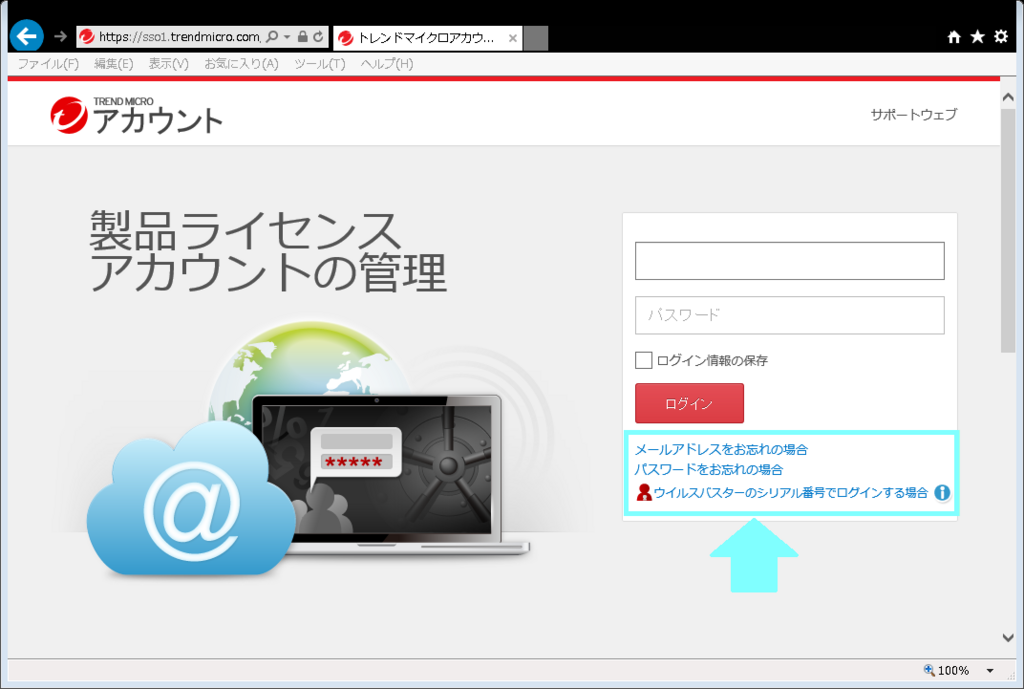Open メールアドレスをお忘れの場合 link

722,449
